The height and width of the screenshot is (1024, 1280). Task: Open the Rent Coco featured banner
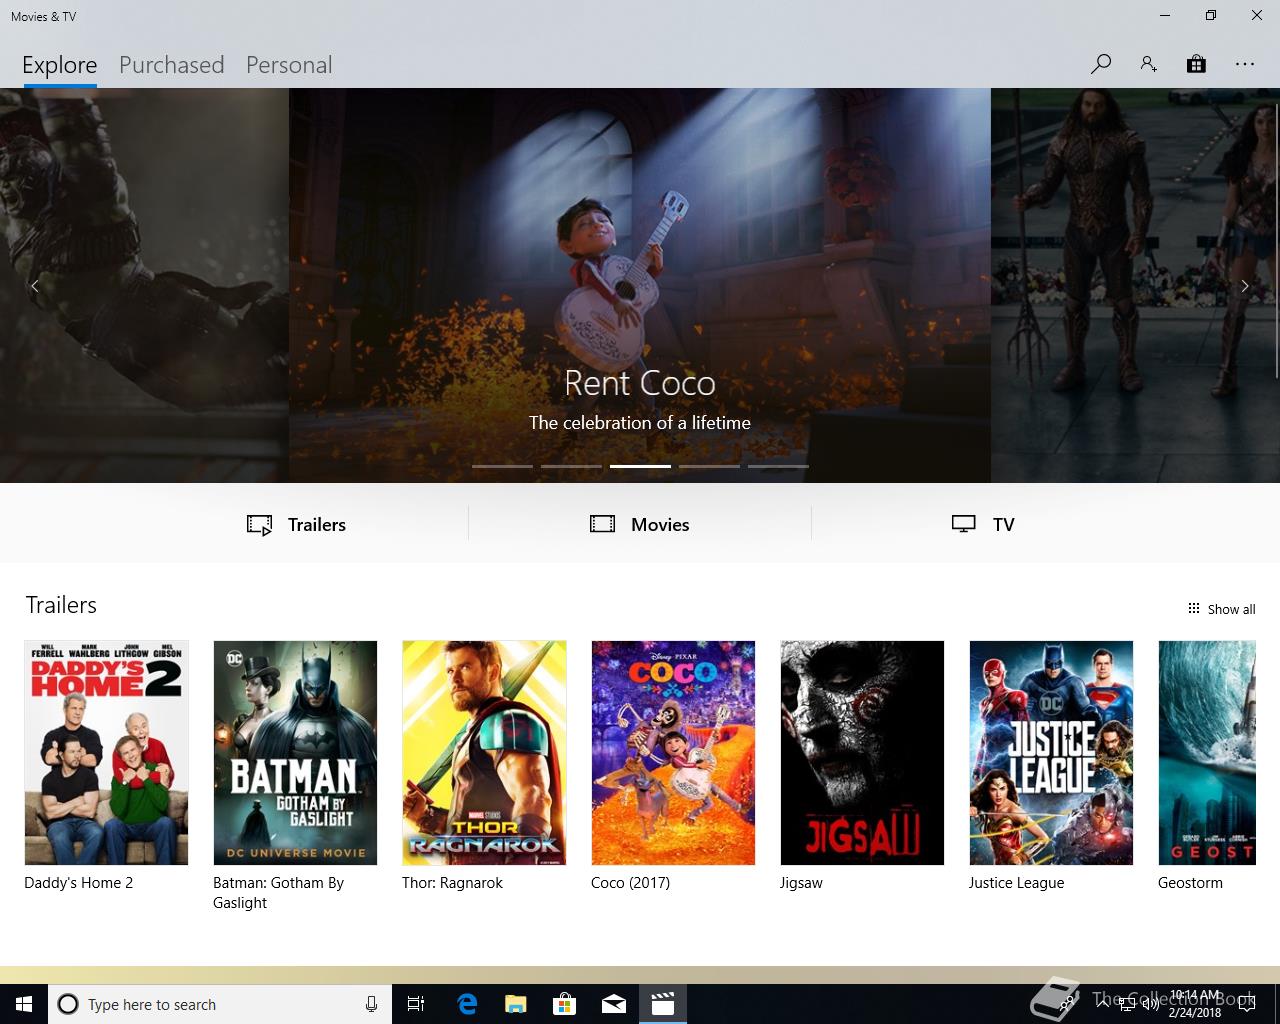[x=640, y=285]
